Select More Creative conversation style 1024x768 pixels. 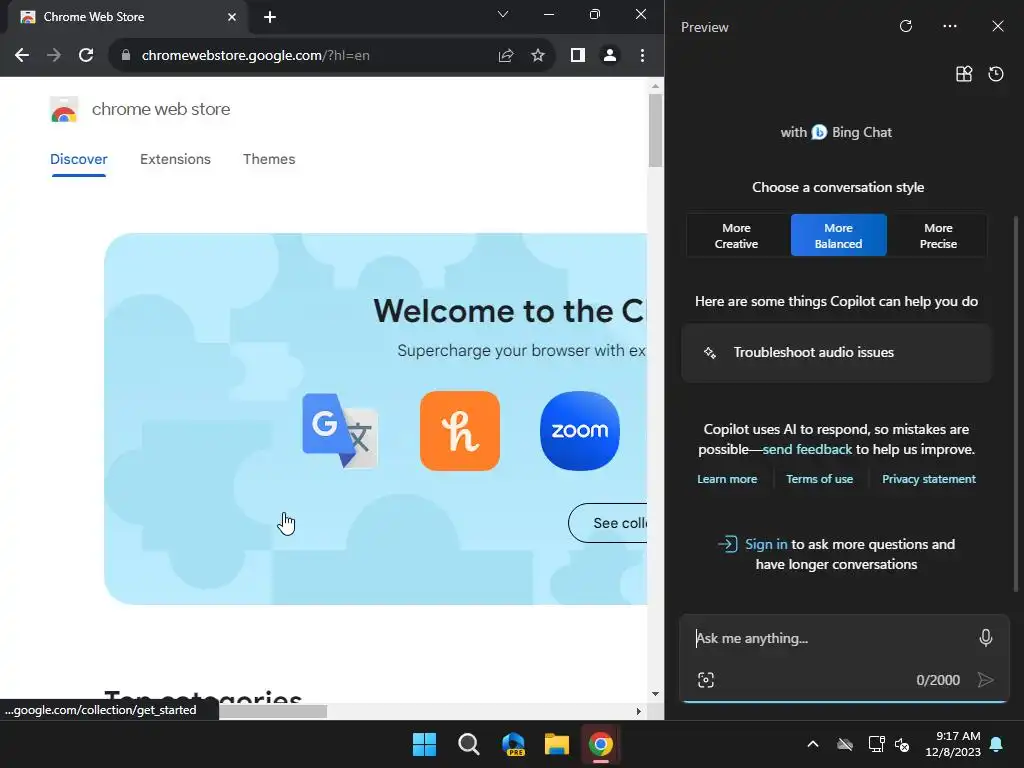pos(736,236)
